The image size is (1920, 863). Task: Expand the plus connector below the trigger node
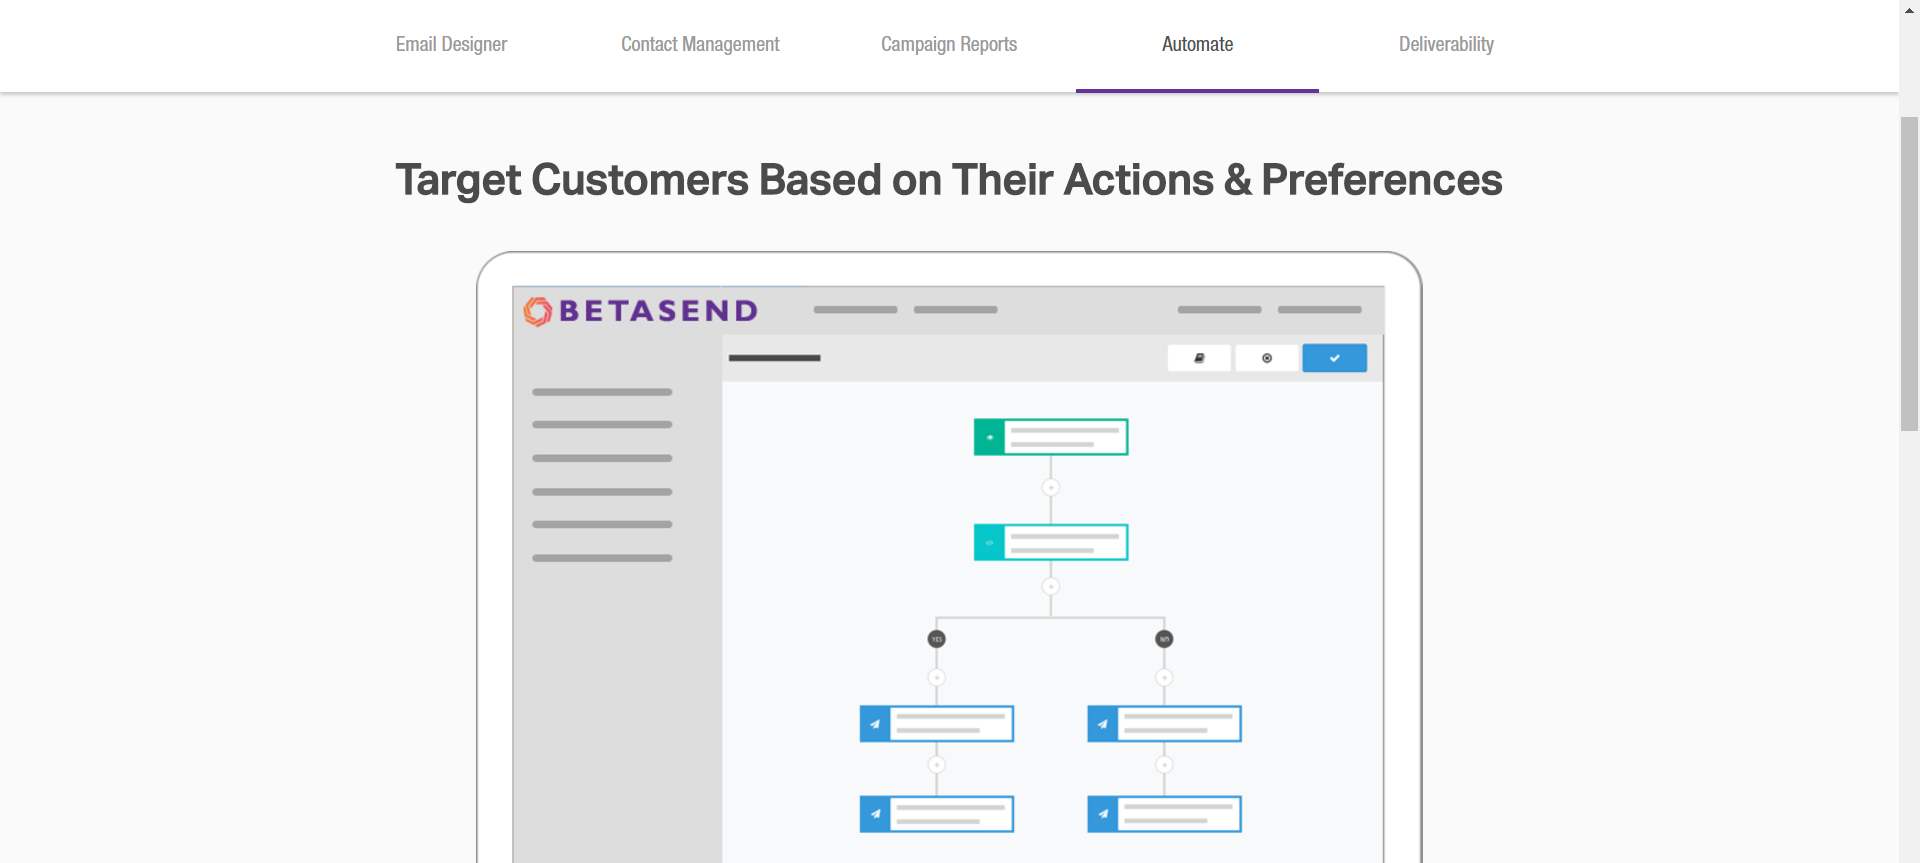(x=1051, y=488)
